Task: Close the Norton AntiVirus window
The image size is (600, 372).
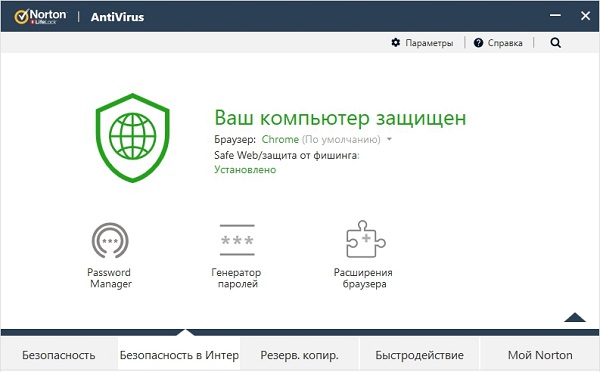Action: 585,16
